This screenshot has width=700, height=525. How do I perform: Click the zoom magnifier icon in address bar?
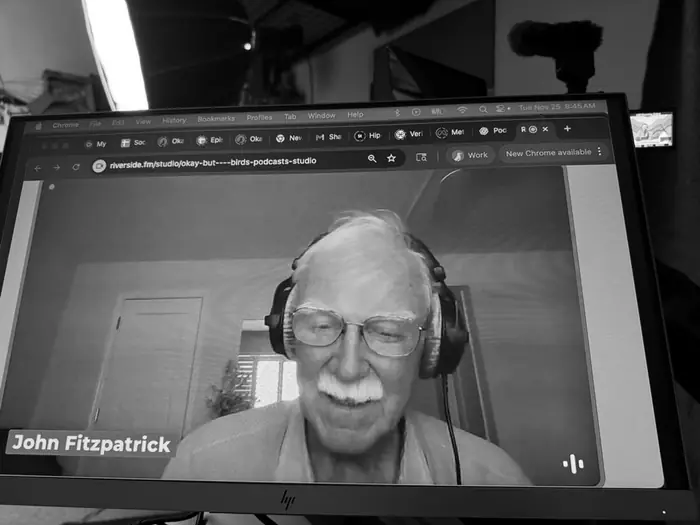coord(372,158)
